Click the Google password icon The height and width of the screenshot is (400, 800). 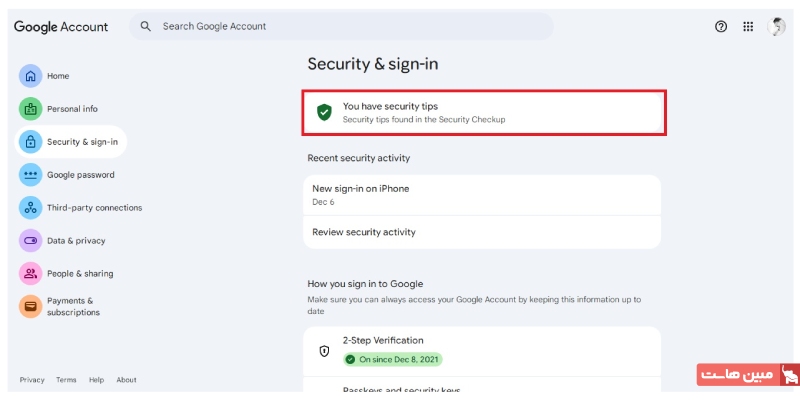click(x=31, y=175)
